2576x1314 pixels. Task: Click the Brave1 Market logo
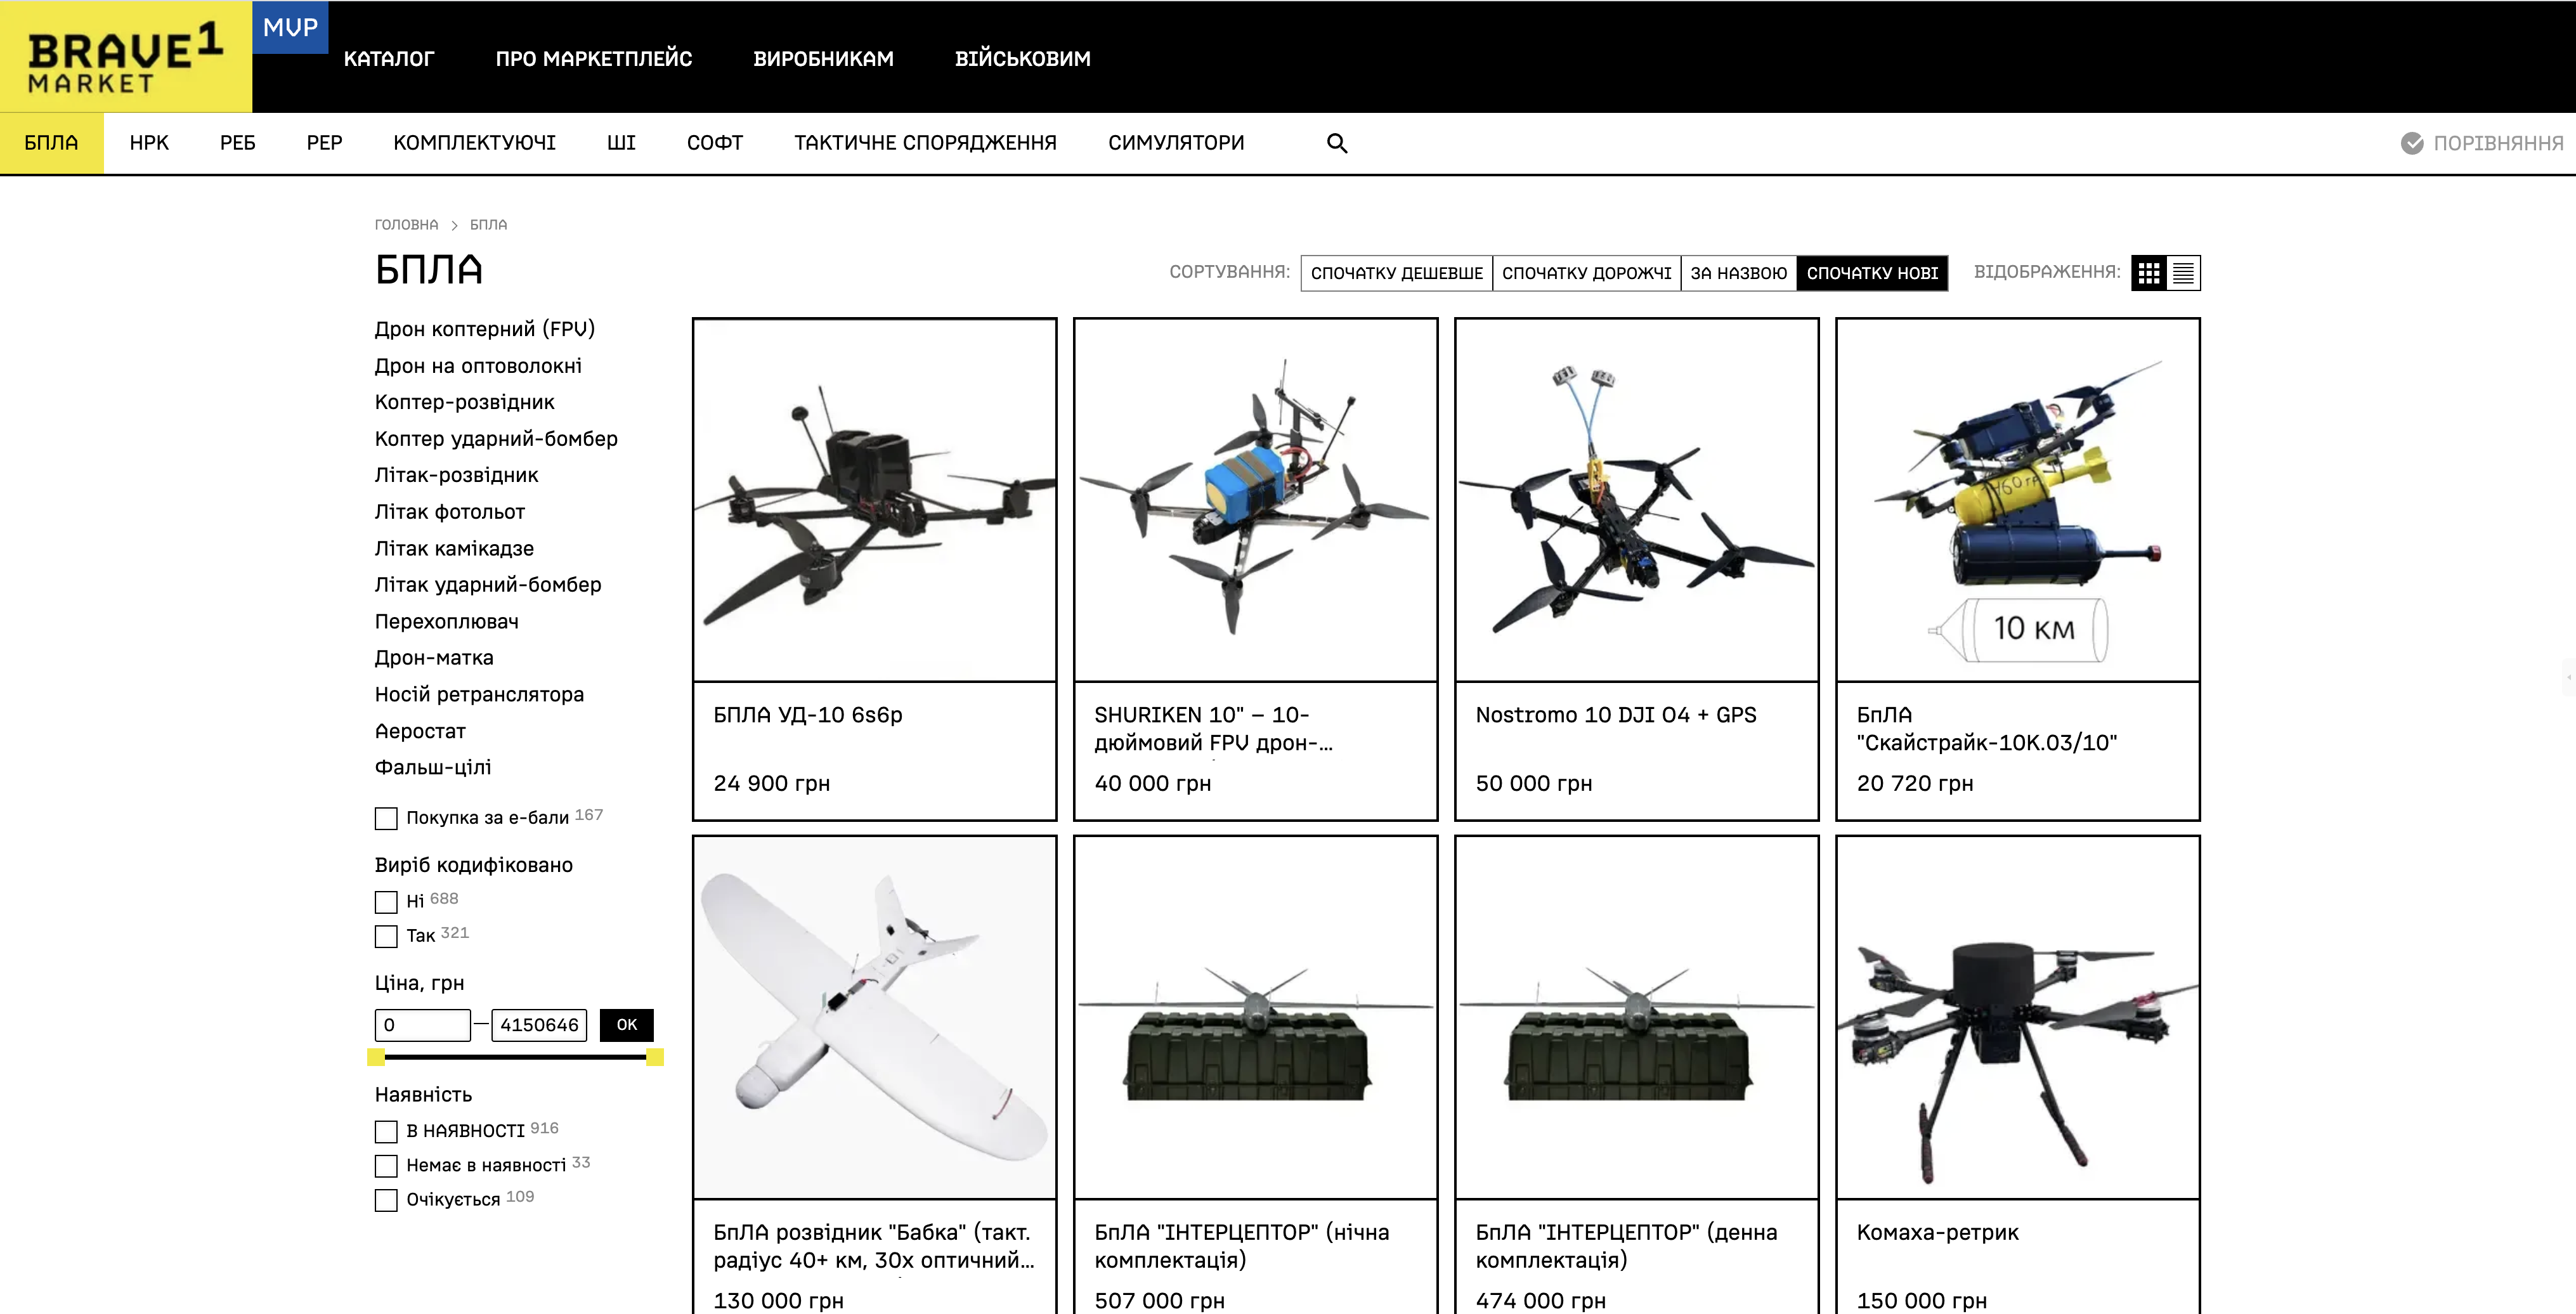[125, 57]
